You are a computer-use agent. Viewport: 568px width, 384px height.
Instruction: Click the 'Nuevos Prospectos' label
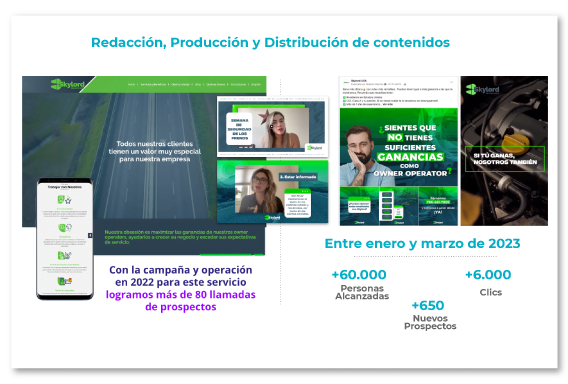coord(430,322)
